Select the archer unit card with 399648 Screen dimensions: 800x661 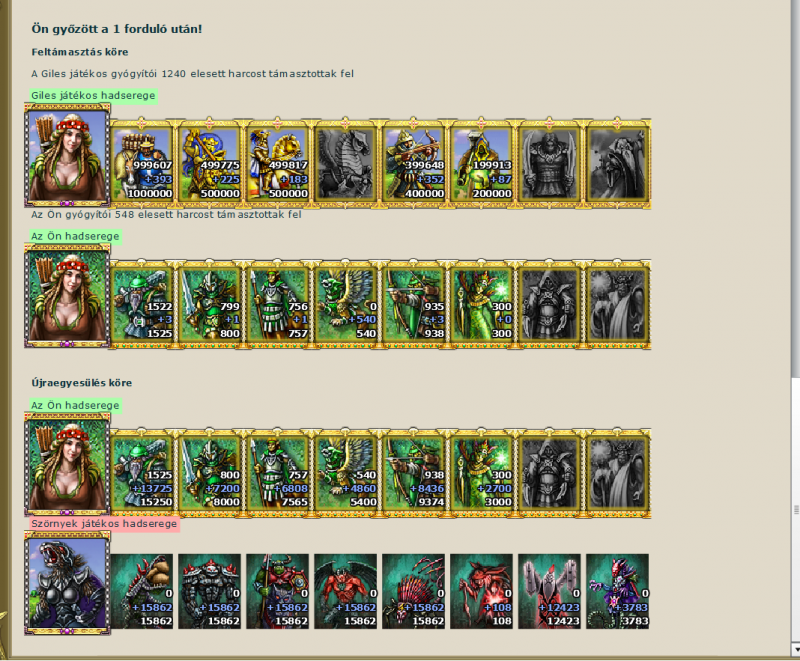pos(413,163)
